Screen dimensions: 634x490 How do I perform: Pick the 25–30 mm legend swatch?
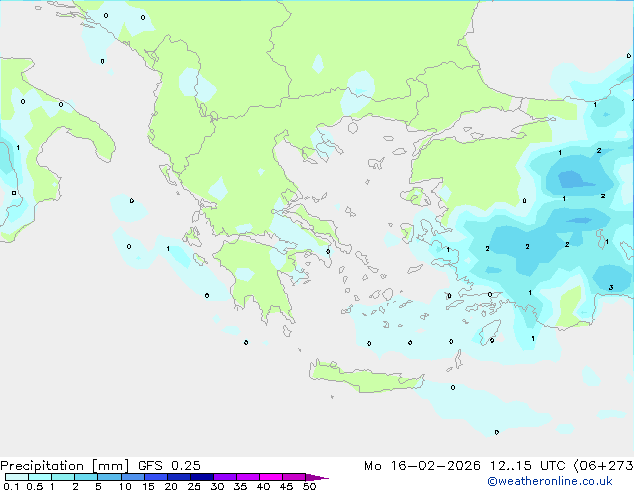(201, 477)
